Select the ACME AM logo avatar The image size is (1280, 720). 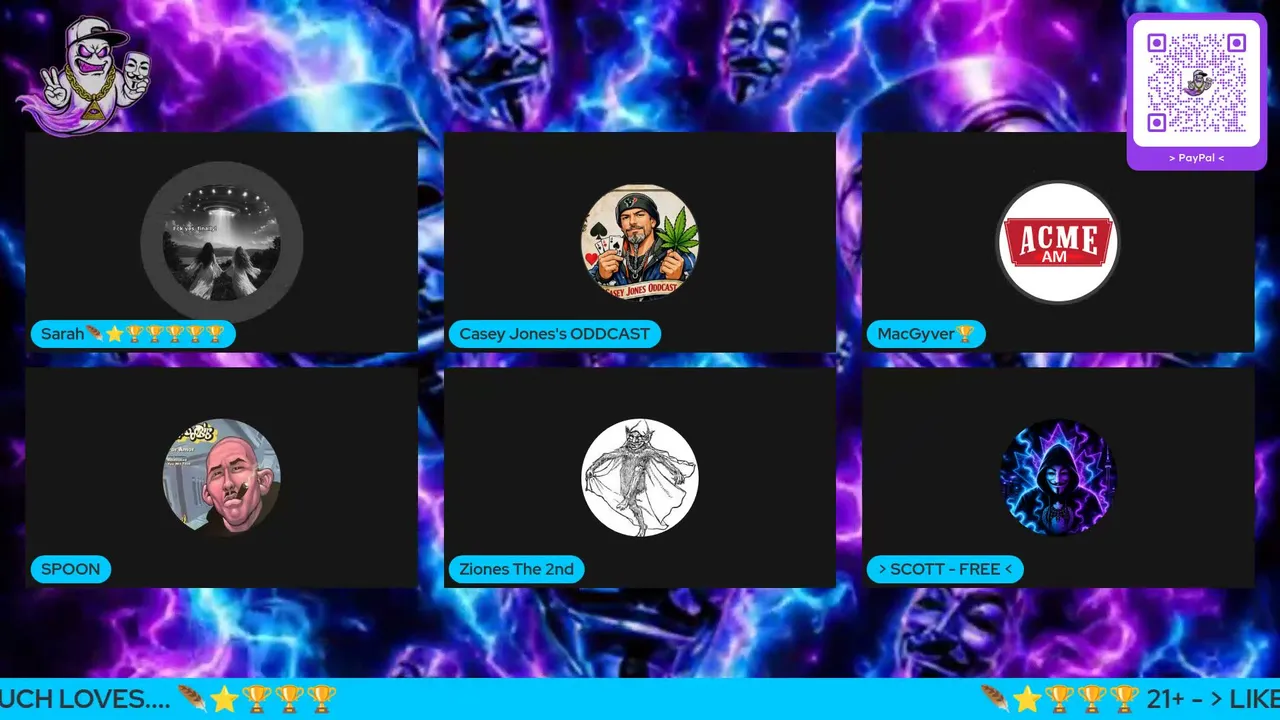click(x=1058, y=242)
